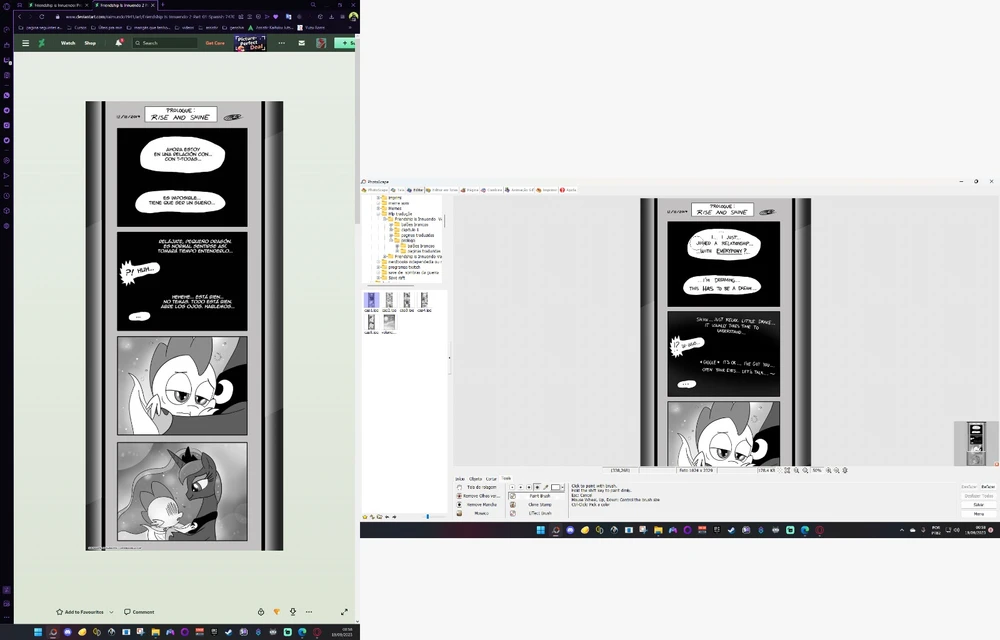
Task: Click the DeviantArt logo icon
Action: (x=41, y=43)
